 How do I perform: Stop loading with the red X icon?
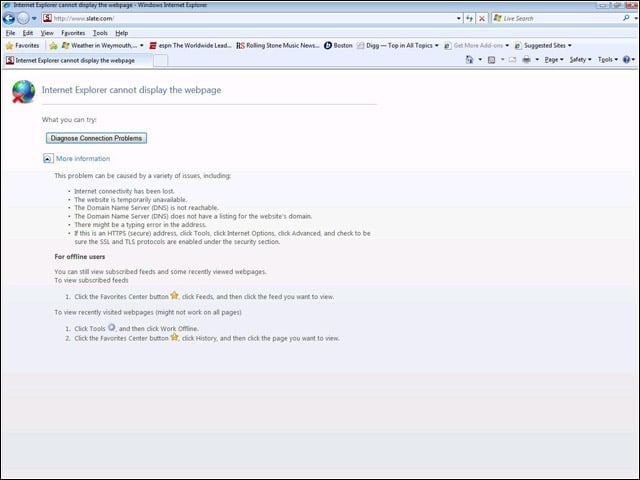482,18
